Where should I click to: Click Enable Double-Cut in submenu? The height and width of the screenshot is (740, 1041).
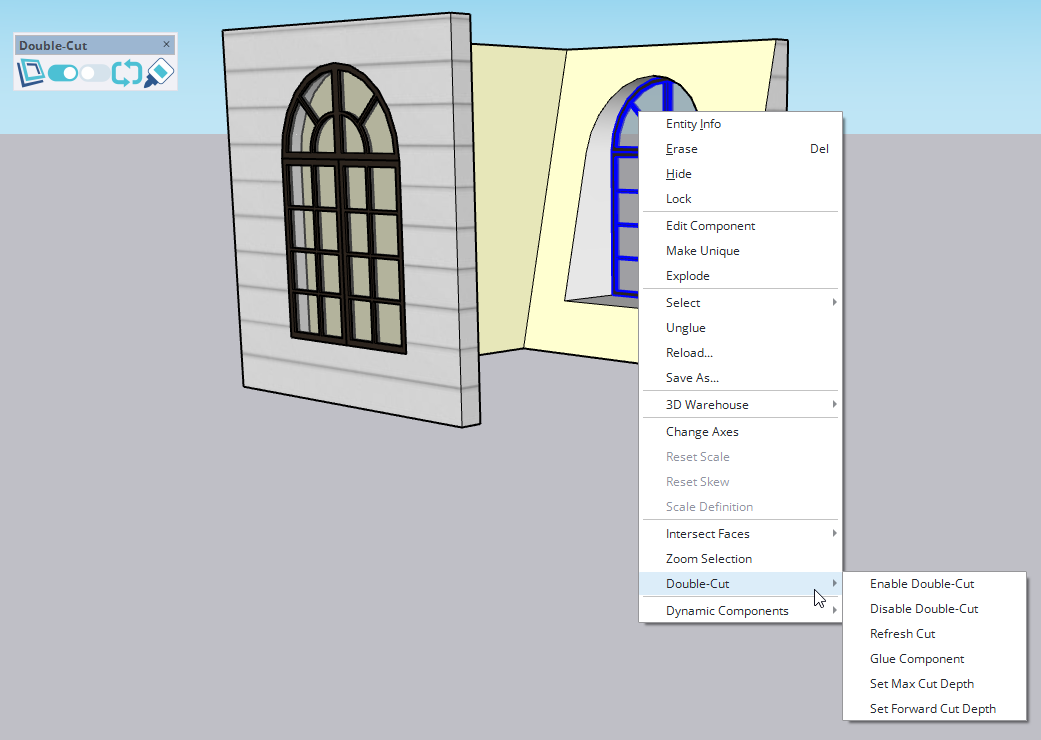921,584
